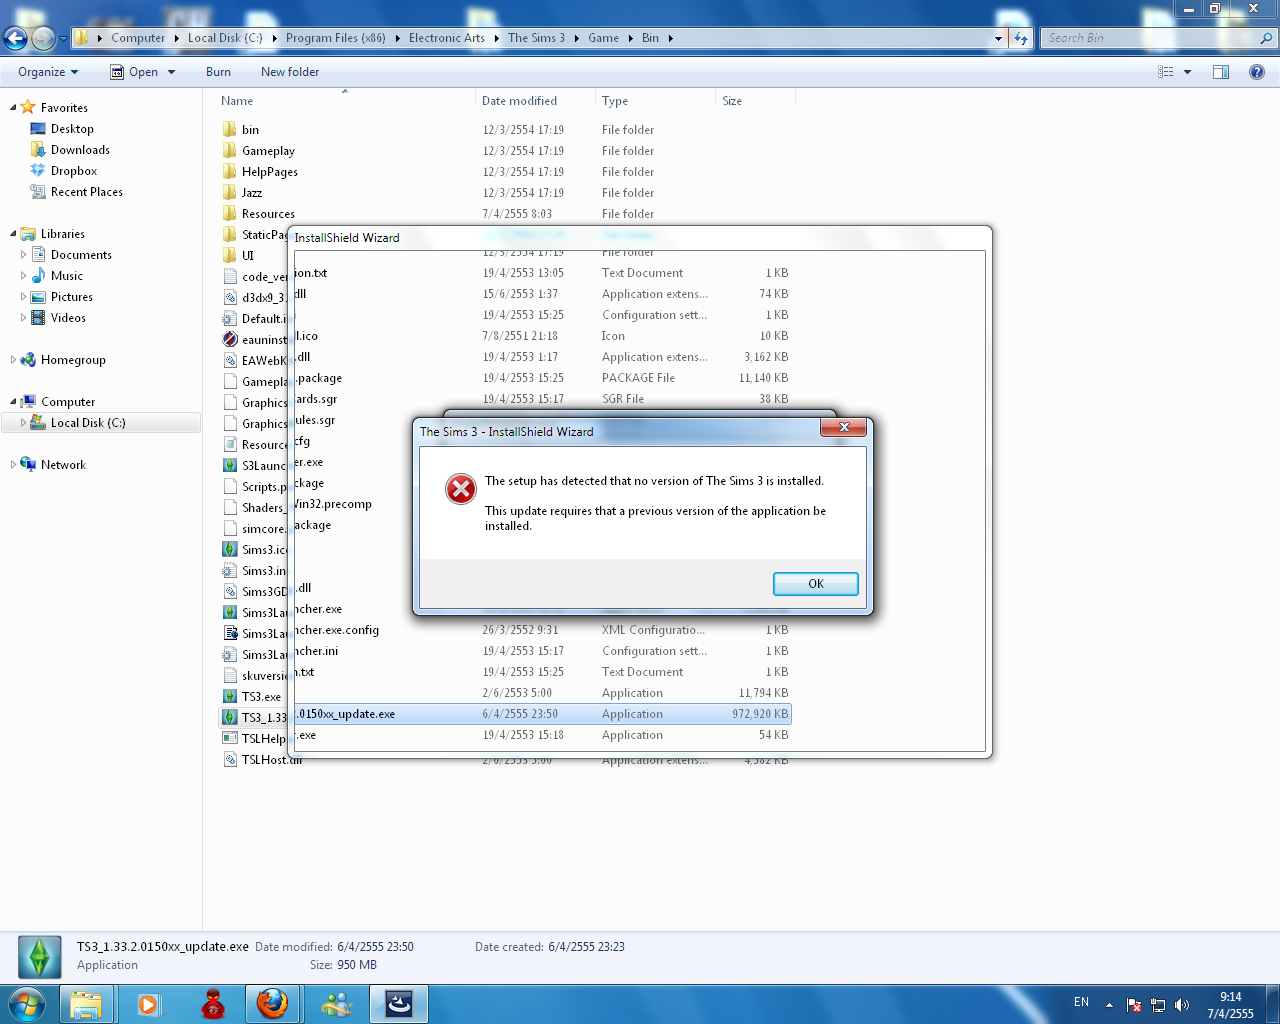This screenshot has height=1024, width=1280.
Task: Select the eauninst file icon
Action: (230, 340)
